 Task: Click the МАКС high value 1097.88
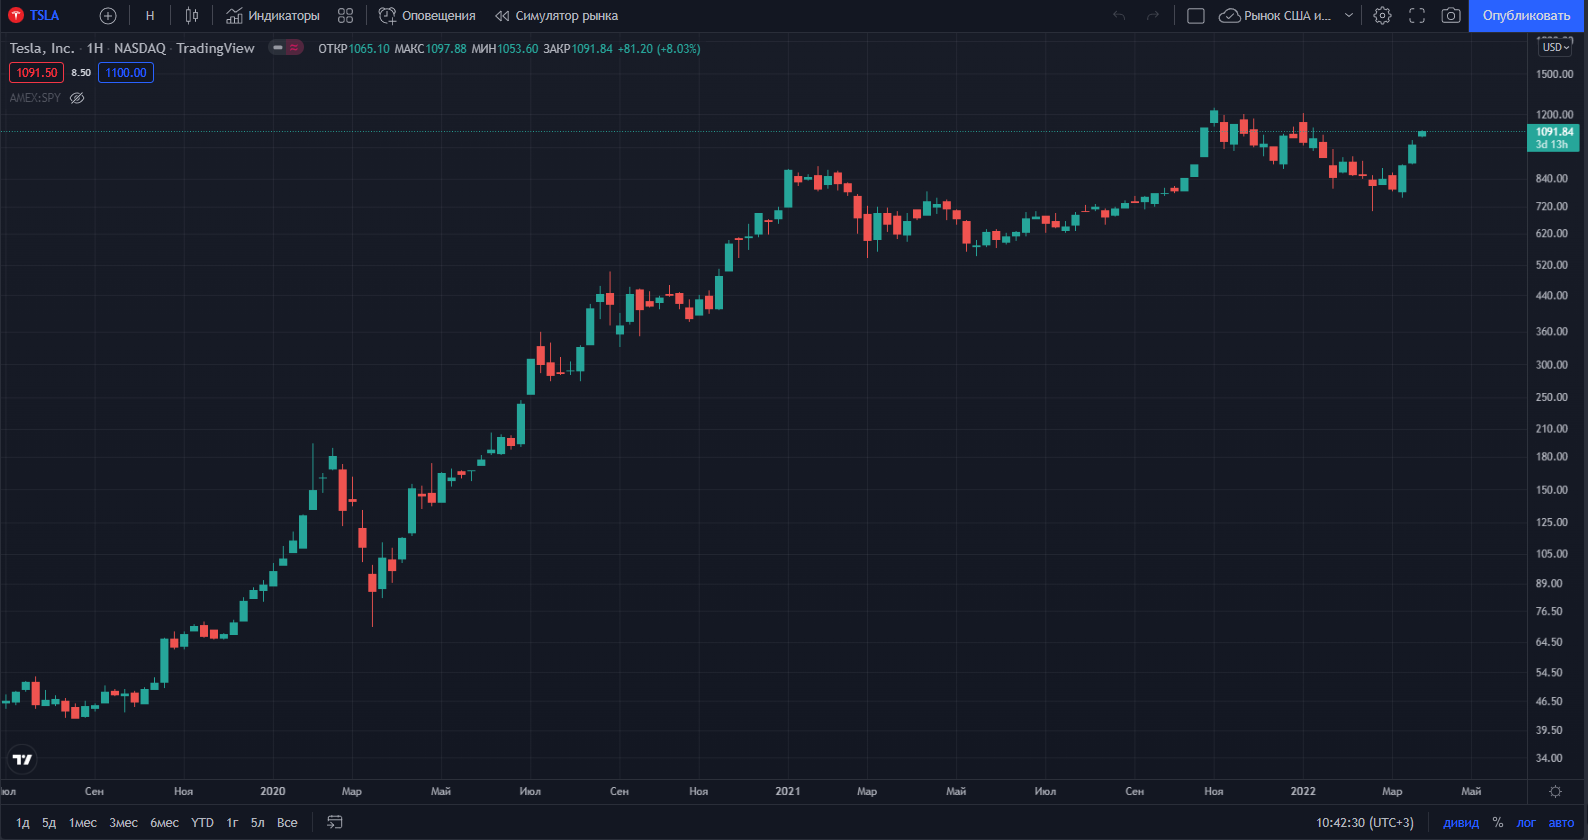446,49
